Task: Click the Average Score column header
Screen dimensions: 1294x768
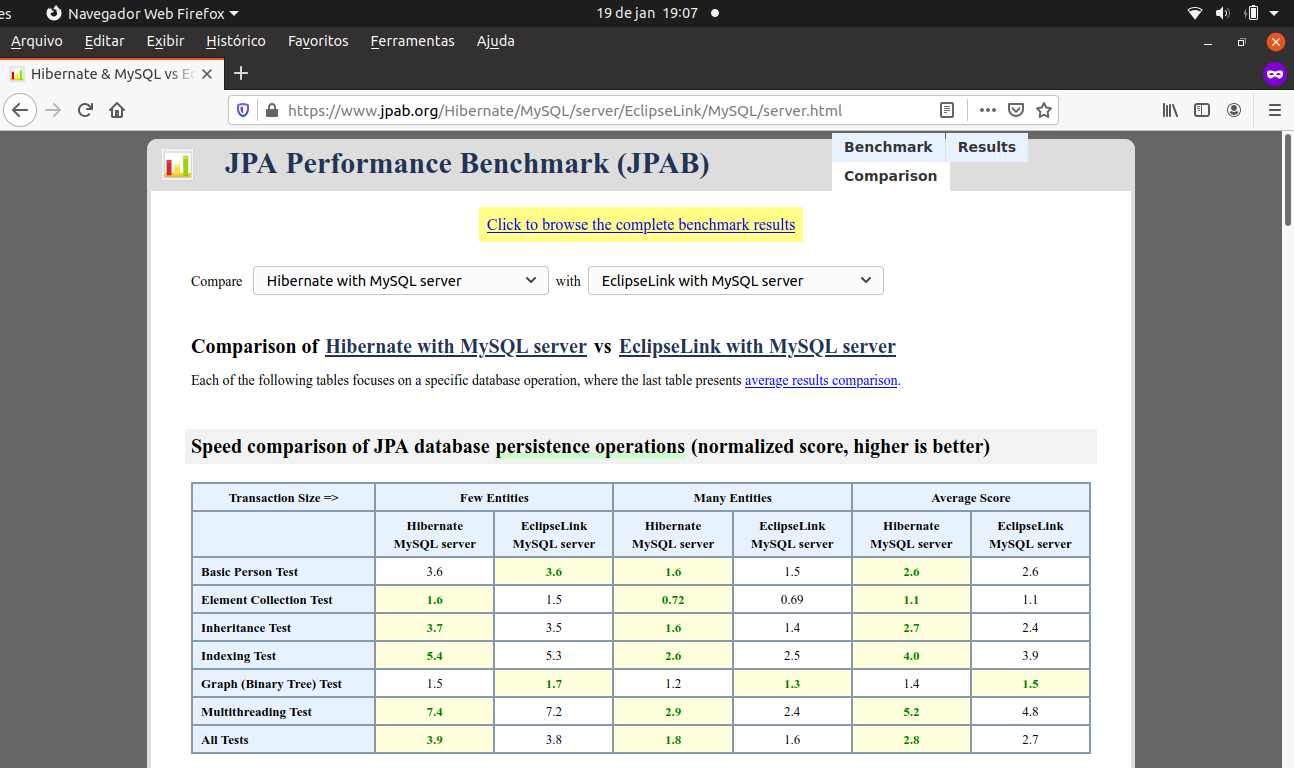Action: pyautogui.click(x=971, y=498)
